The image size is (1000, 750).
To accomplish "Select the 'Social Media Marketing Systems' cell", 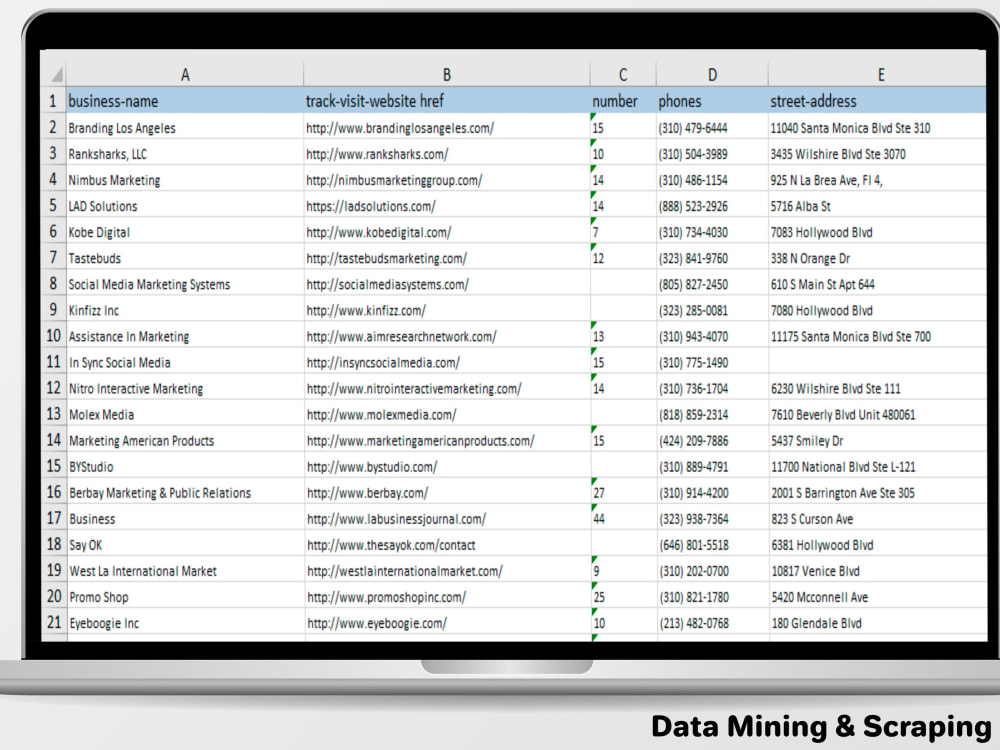I will [185, 284].
